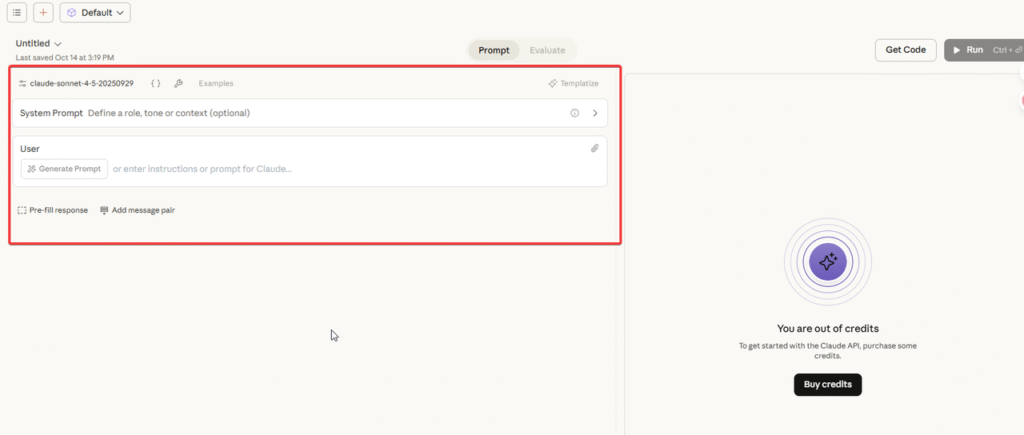Open the Default workspace dropdown

pos(95,13)
